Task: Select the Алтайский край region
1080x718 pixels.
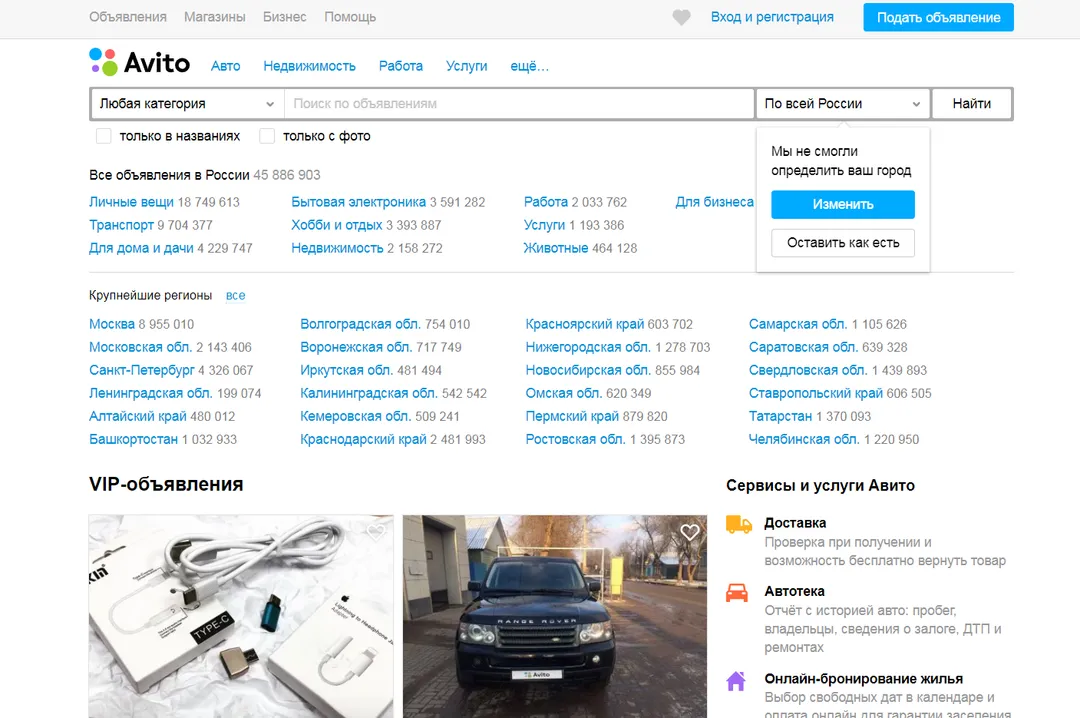Action: tap(138, 416)
